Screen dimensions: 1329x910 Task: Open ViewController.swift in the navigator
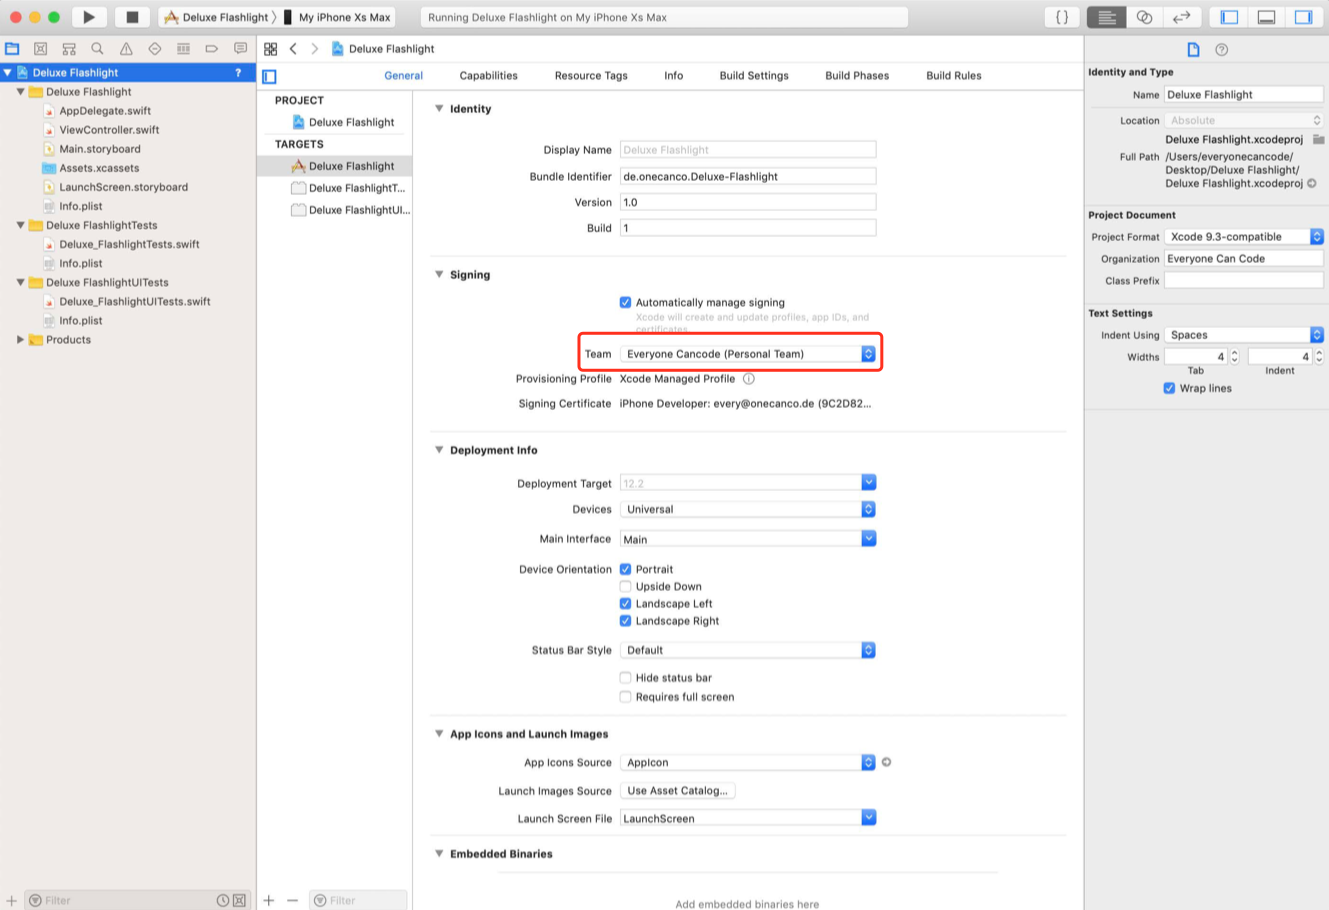pyautogui.click(x=109, y=130)
